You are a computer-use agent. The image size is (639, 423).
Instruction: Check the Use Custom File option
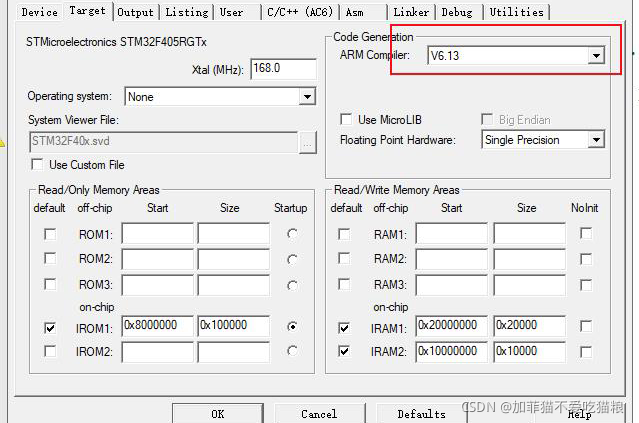coord(37,164)
